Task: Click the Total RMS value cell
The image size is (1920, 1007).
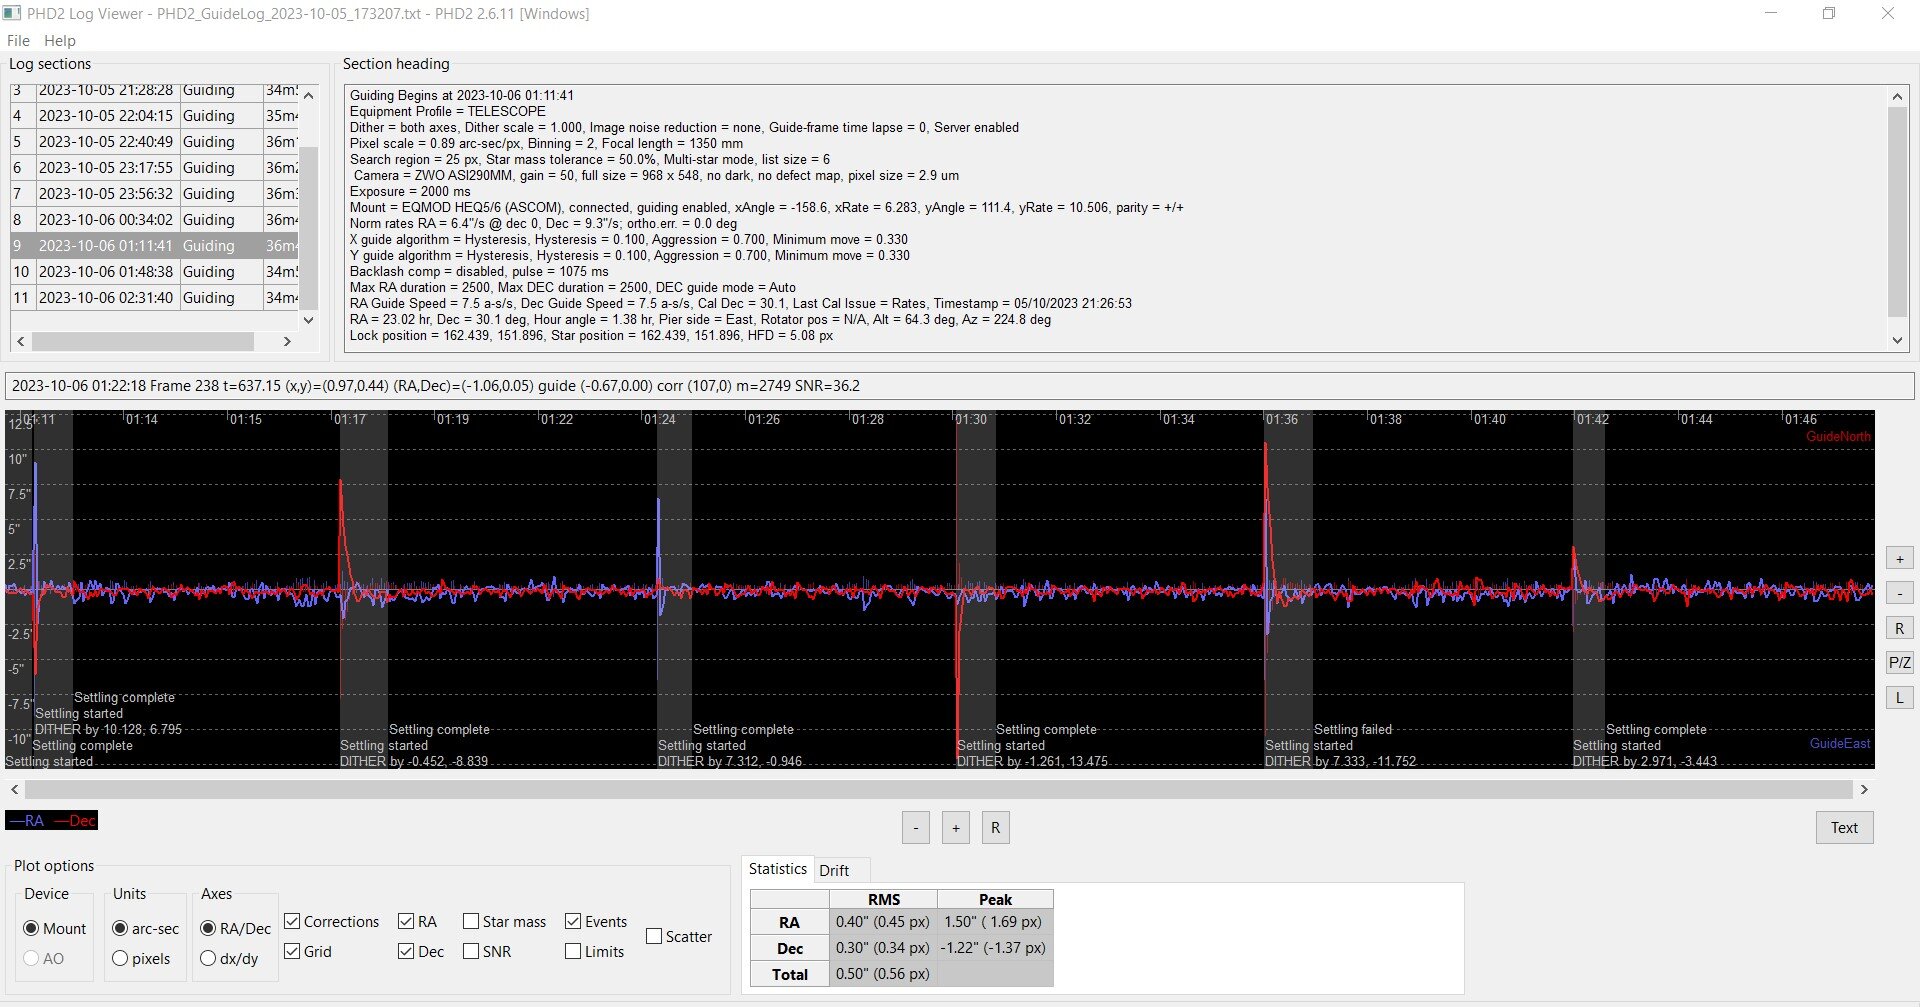Action: pyautogui.click(x=883, y=974)
